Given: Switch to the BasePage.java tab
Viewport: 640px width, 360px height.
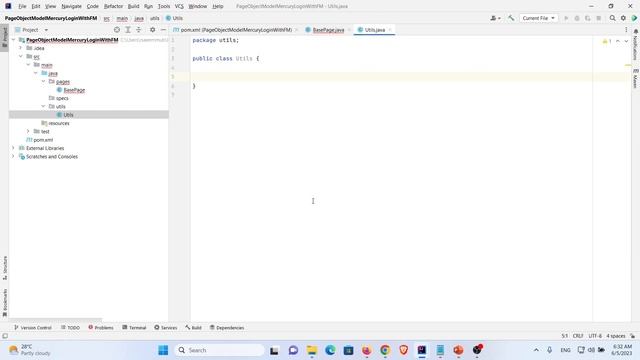Looking at the screenshot, I should tap(328, 30).
